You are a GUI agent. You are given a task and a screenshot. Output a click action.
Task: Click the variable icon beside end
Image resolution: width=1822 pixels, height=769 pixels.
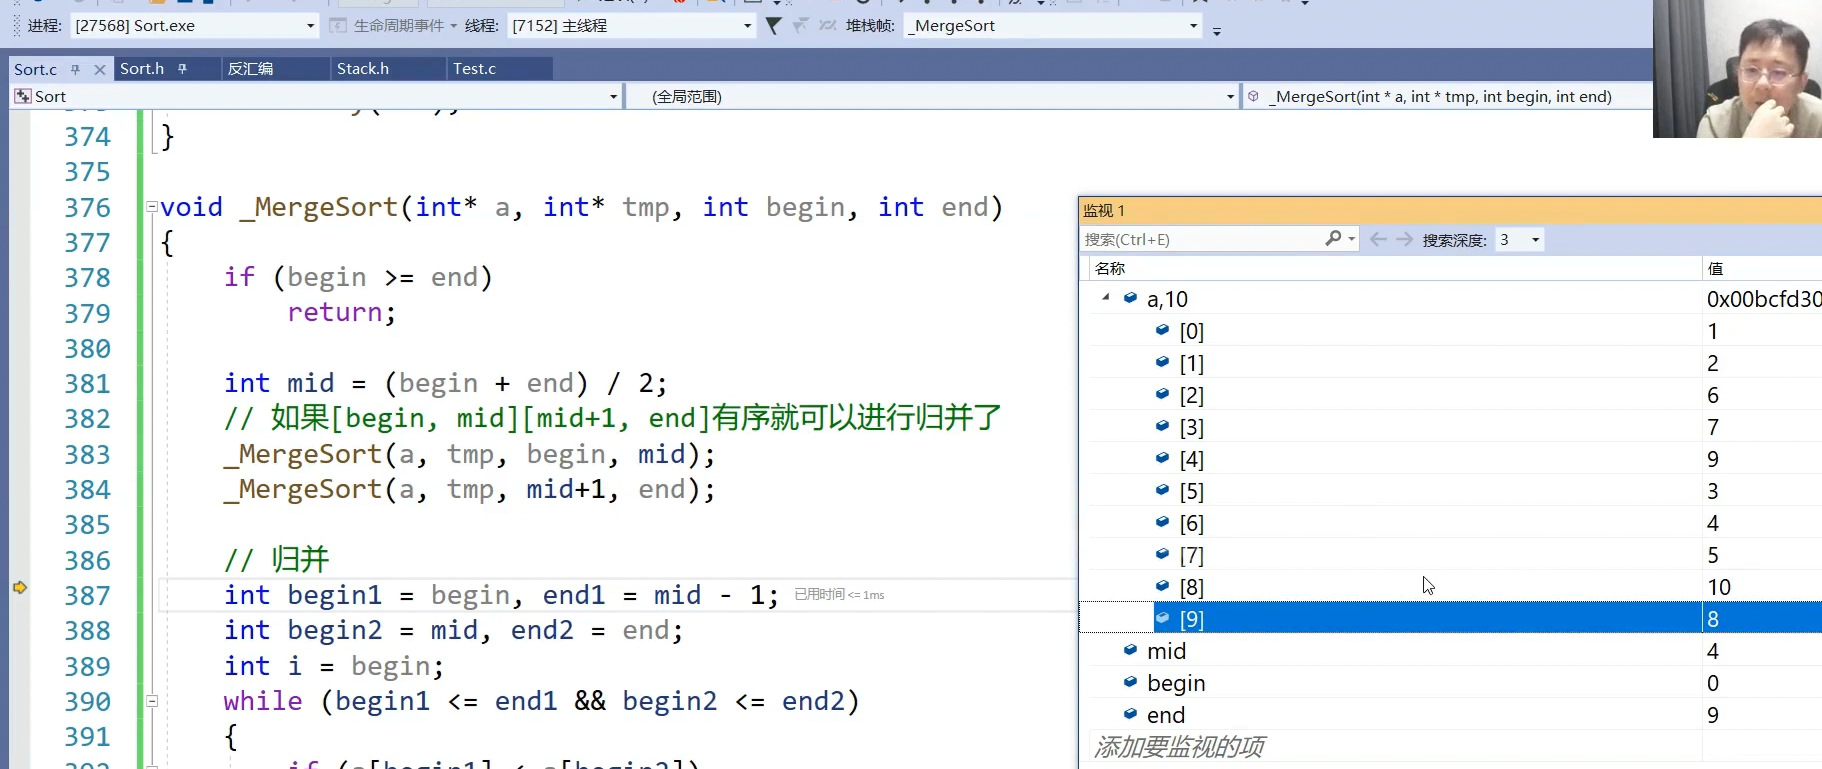(x=1130, y=714)
